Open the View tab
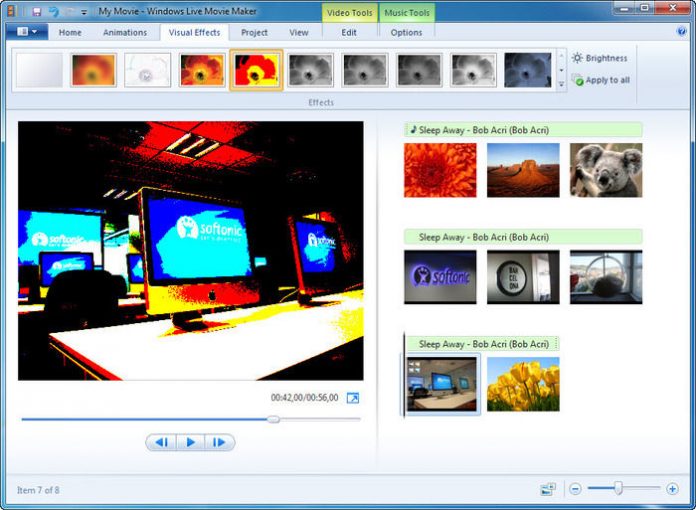 pyautogui.click(x=299, y=32)
